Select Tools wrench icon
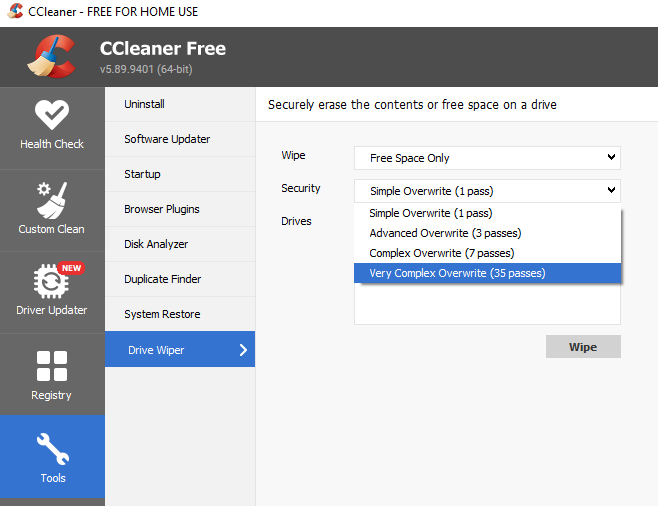658x506 pixels. pyautogui.click(x=53, y=449)
